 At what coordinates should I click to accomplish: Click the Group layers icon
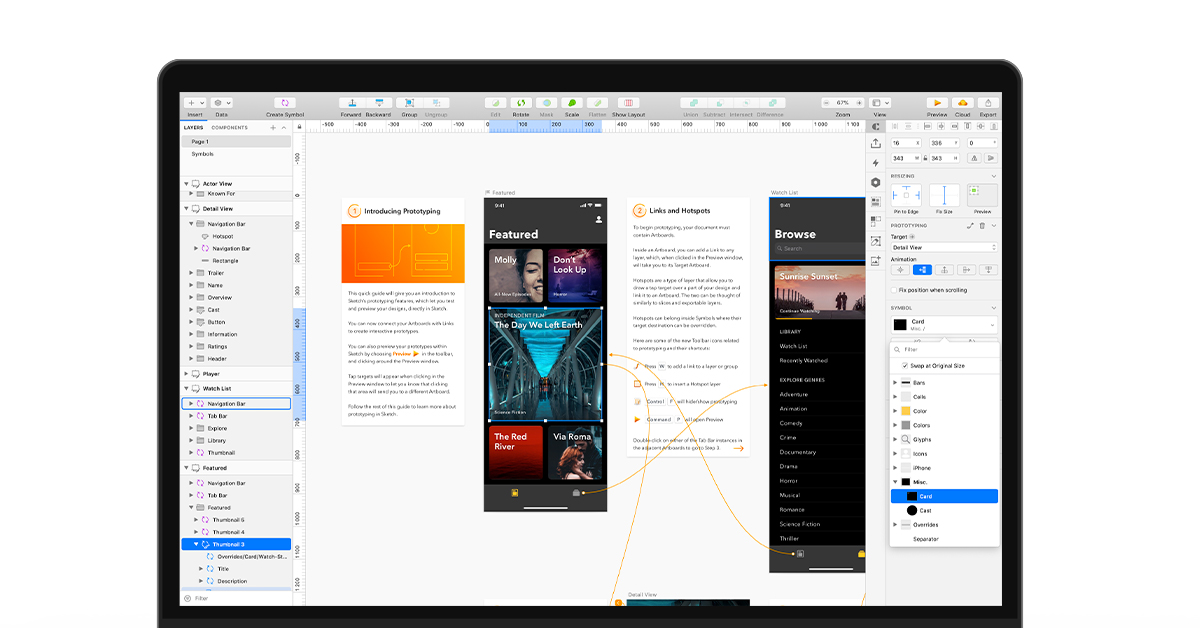coord(409,103)
